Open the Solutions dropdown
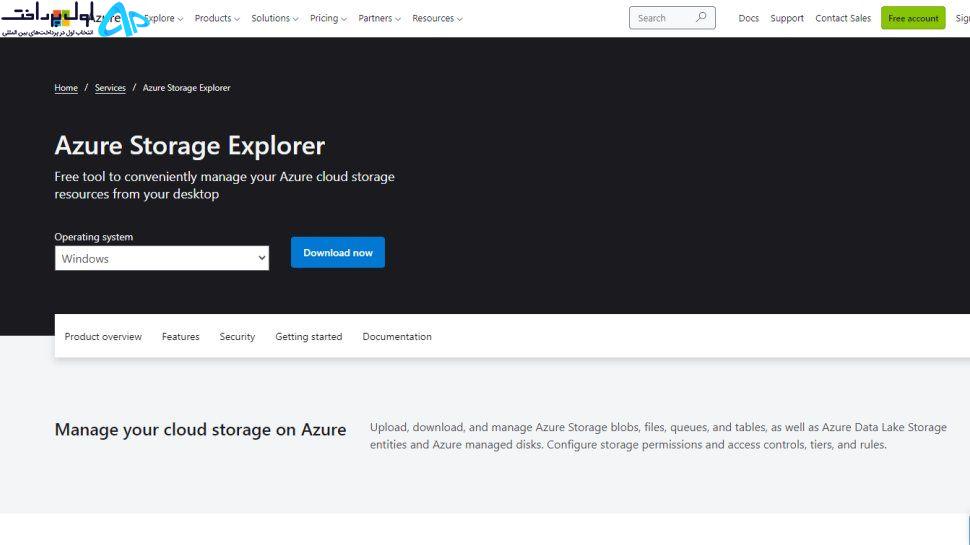 pos(275,19)
